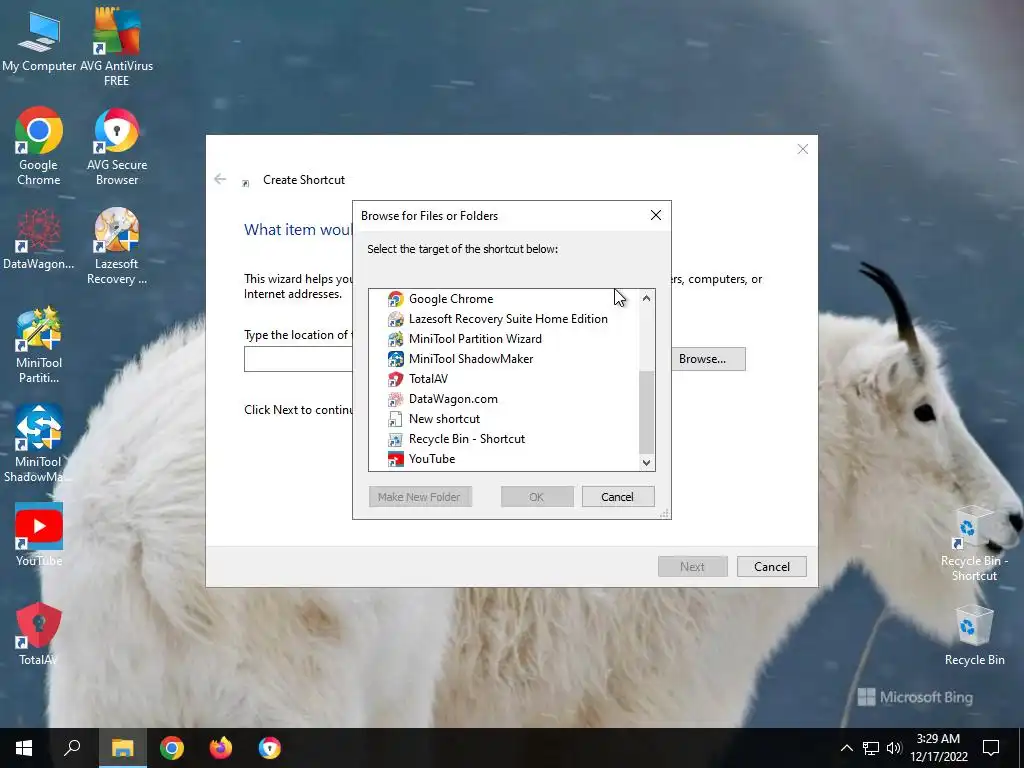The image size is (1024, 768).
Task: Choose Recycle Bin - Shortcut in list
Action: point(456,439)
